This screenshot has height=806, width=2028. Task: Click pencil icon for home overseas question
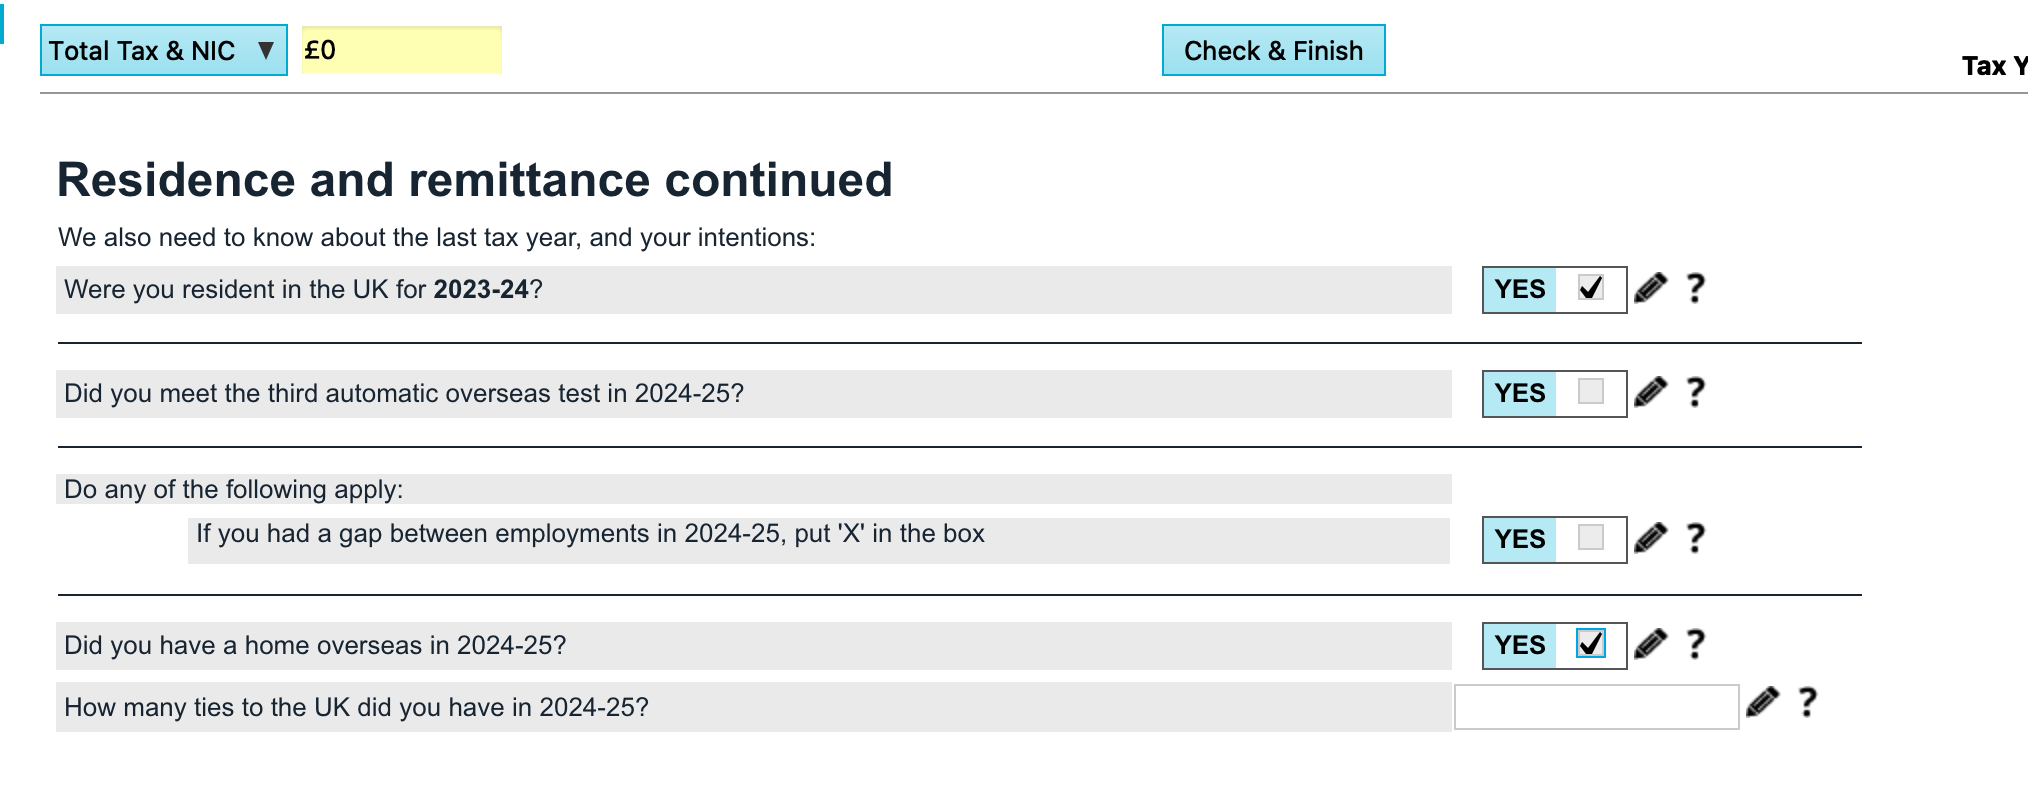[1650, 645]
